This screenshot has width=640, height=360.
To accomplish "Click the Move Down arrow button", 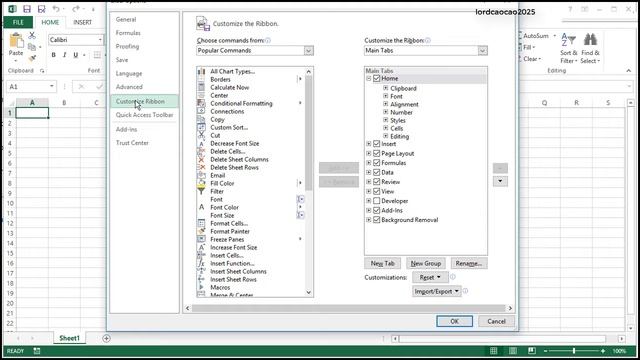I will tap(500, 181).
